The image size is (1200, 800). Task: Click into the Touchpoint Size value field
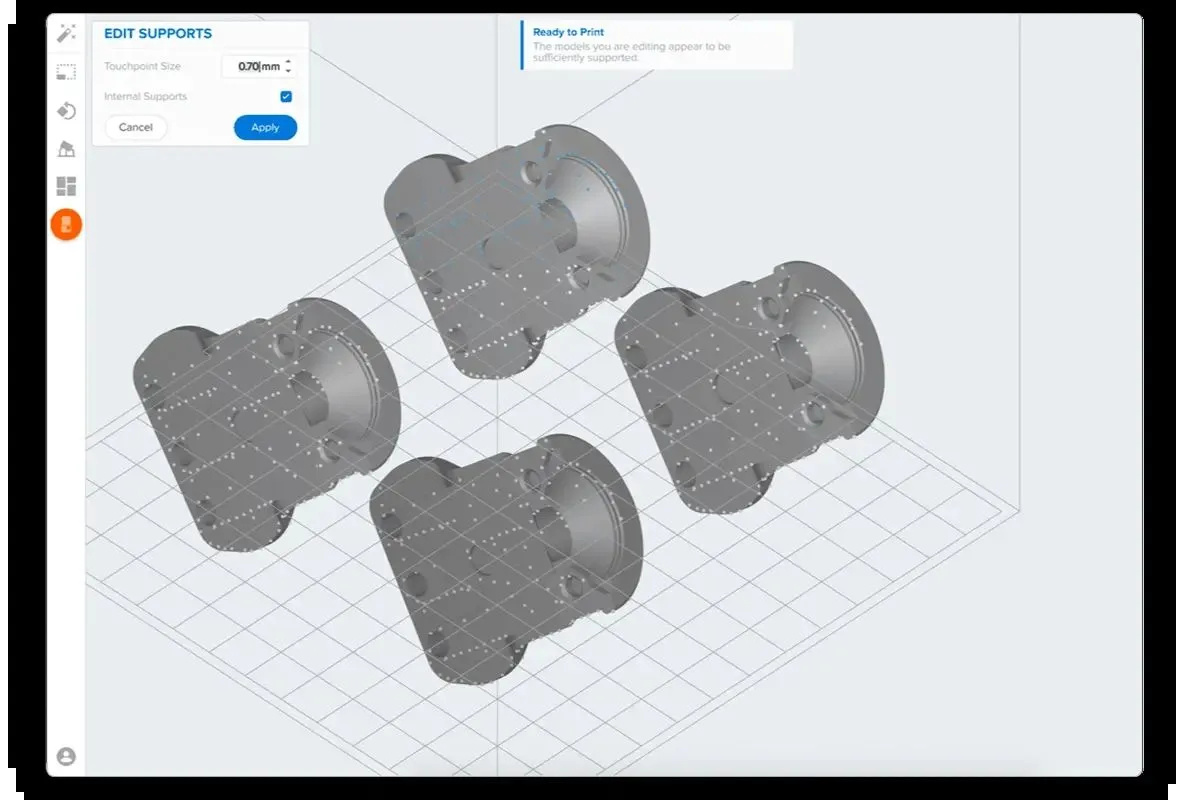pos(252,67)
